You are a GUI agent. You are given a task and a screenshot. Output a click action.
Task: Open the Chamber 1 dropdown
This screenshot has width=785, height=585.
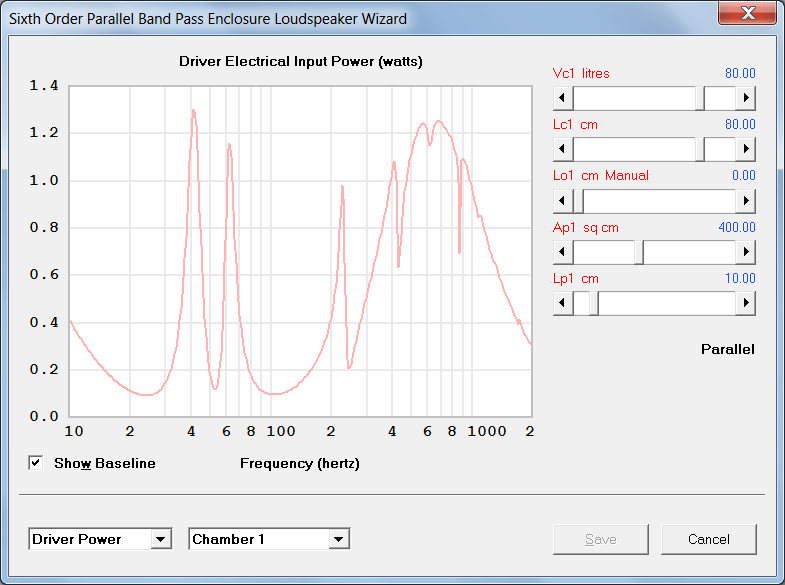(339, 539)
